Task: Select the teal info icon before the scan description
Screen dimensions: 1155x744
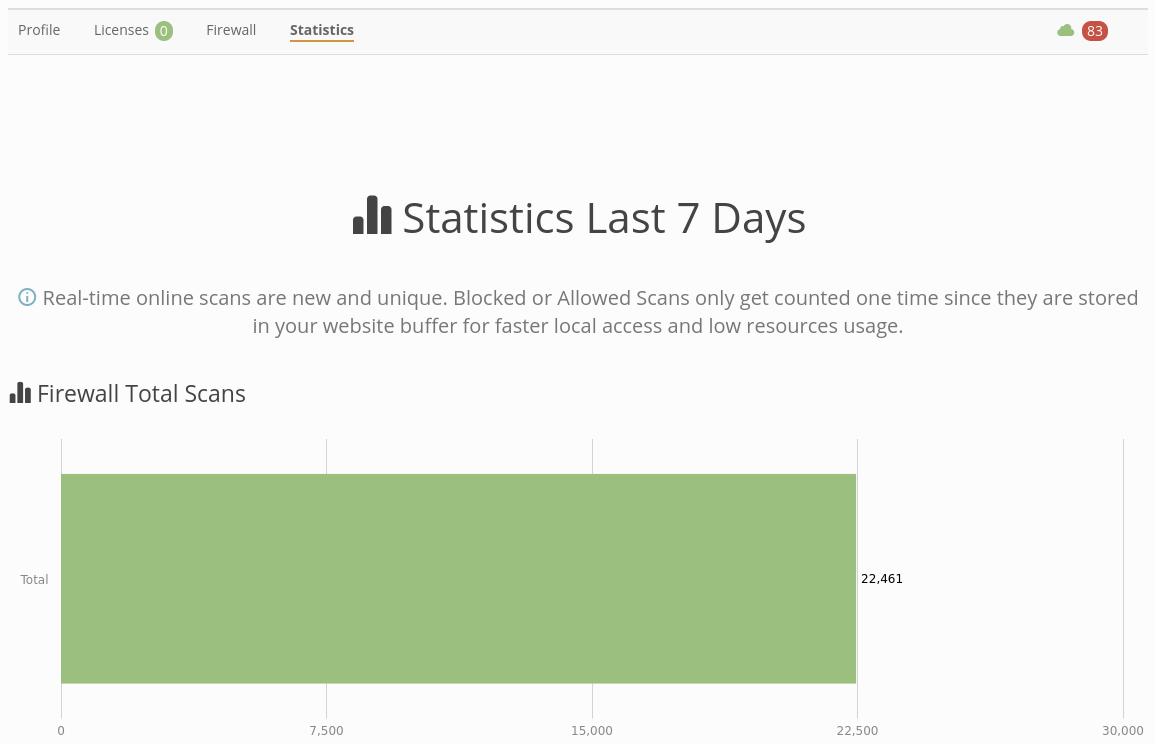Action: 27,297
